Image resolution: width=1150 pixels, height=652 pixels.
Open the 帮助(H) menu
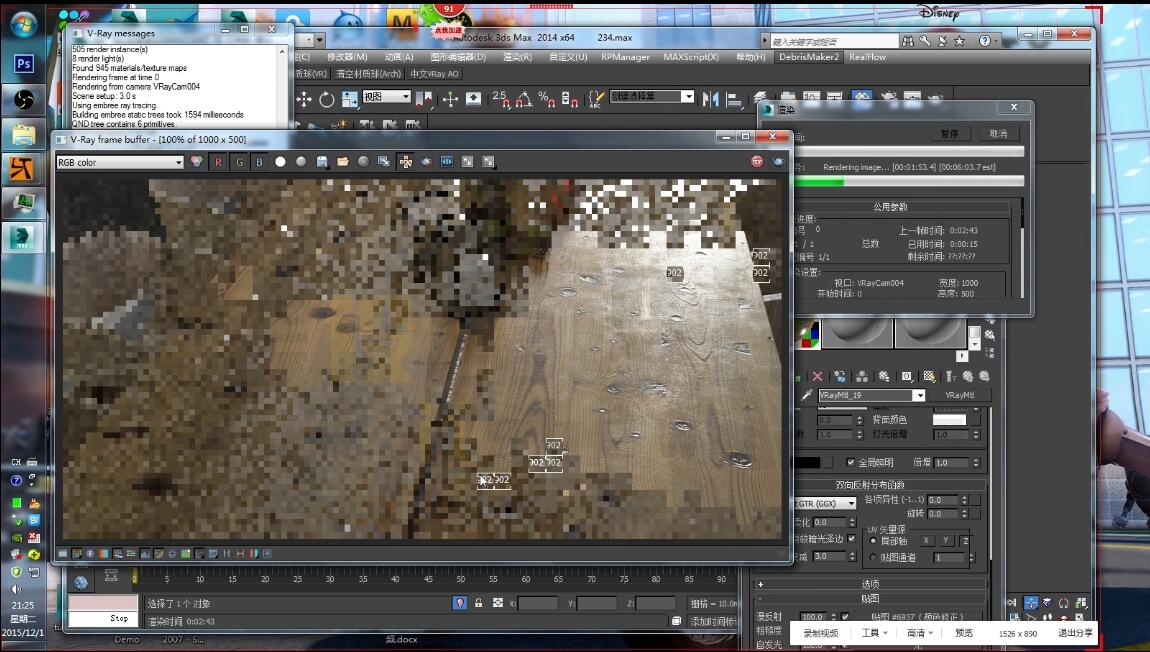pyautogui.click(x=750, y=56)
